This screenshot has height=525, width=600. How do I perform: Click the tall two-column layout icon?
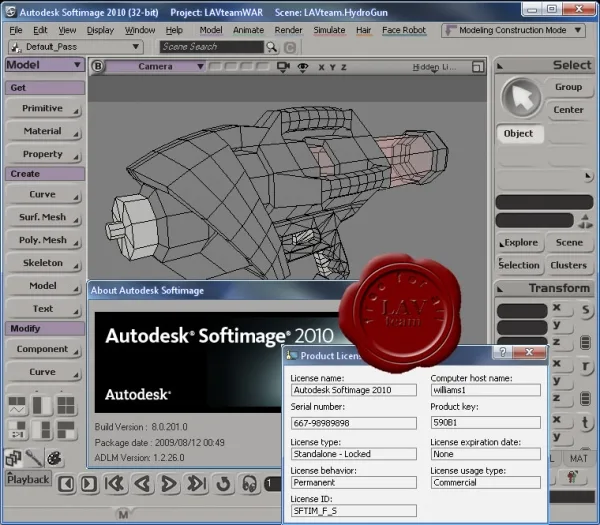pyautogui.click(x=42, y=406)
